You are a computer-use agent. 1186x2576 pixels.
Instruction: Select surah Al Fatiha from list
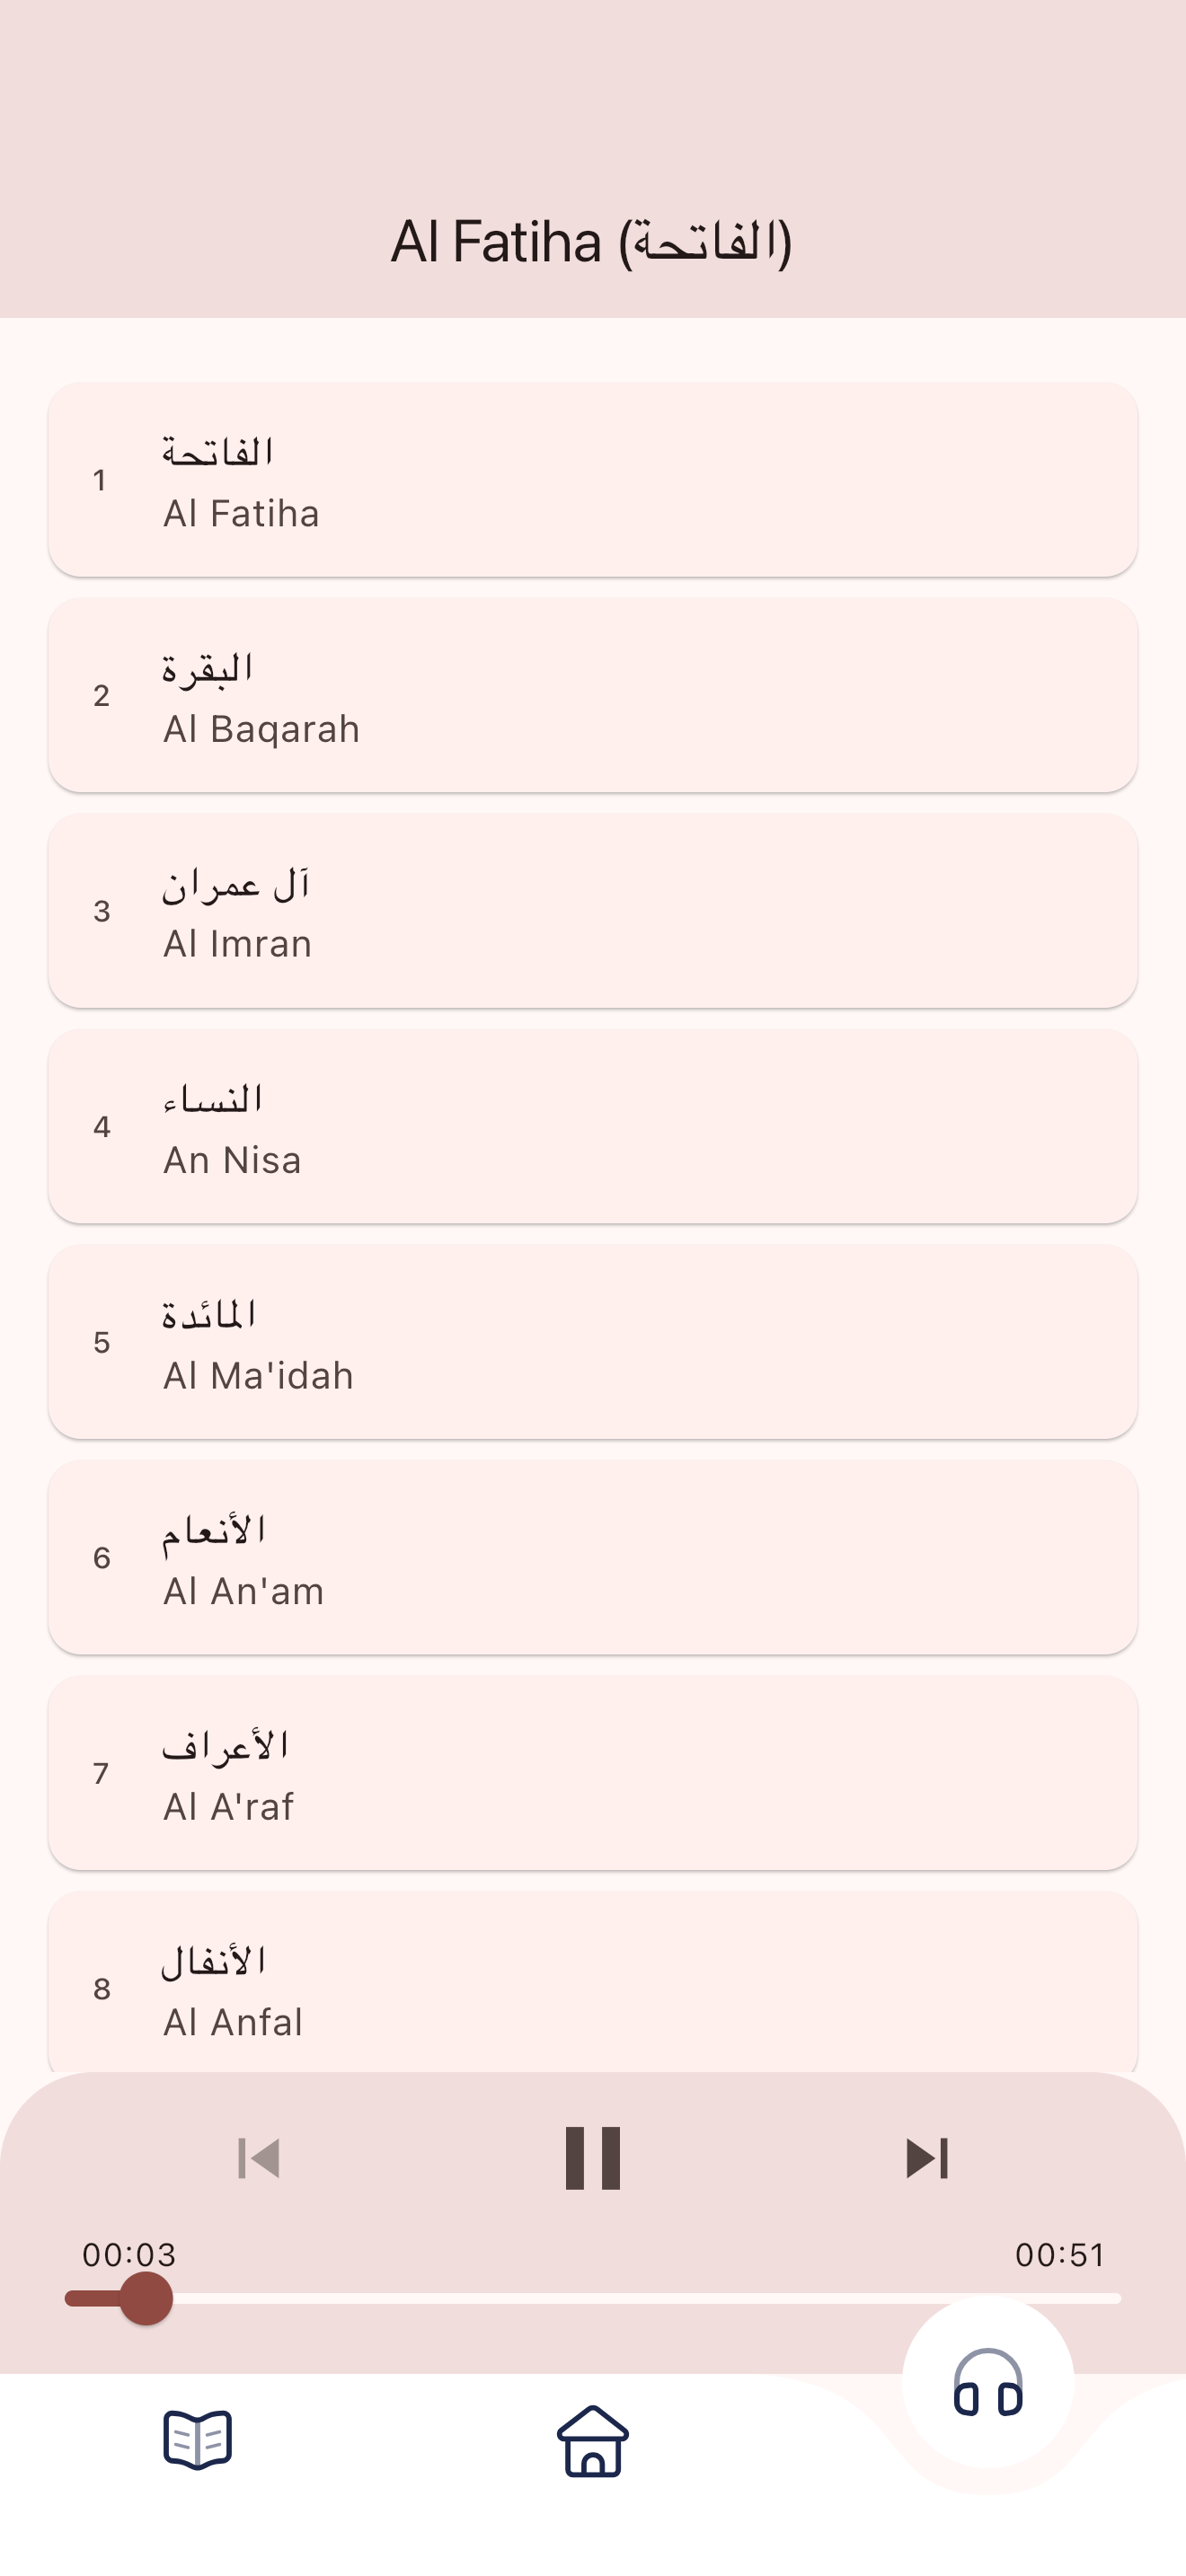(x=592, y=480)
